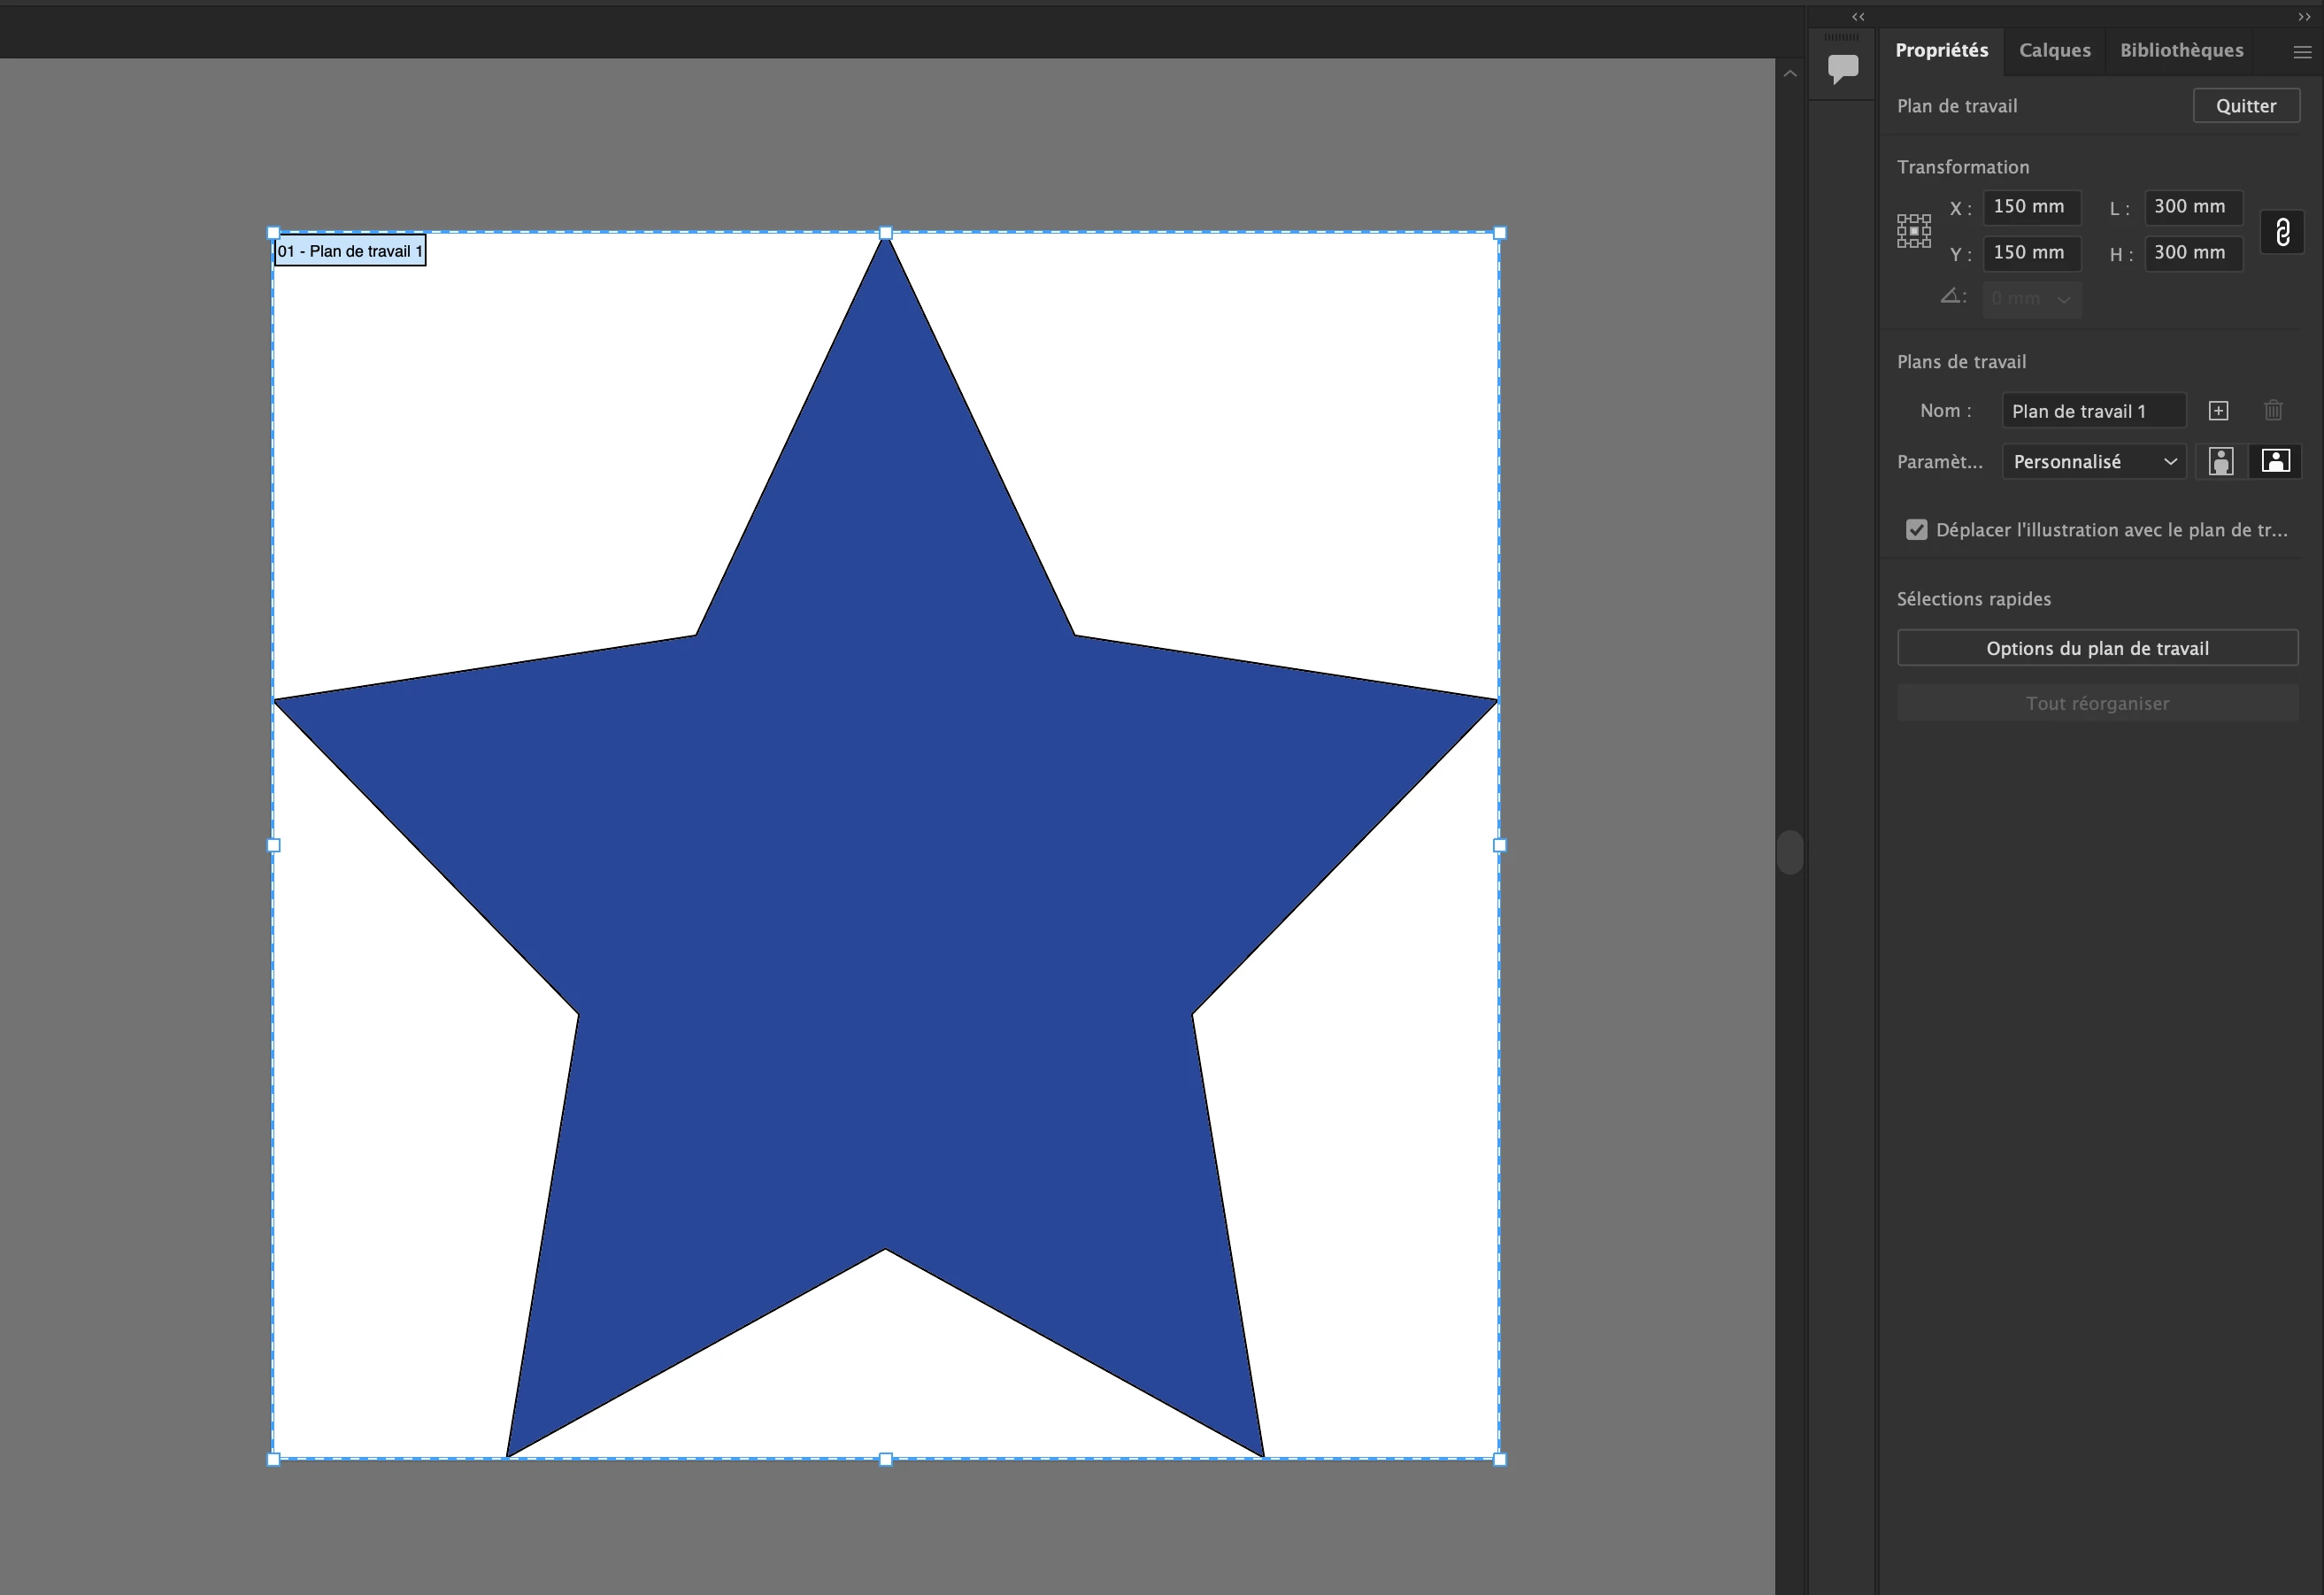This screenshot has width=2324, height=1595.
Task: Click the scroll up arrow of canvas
Action: coord(1790,74)
